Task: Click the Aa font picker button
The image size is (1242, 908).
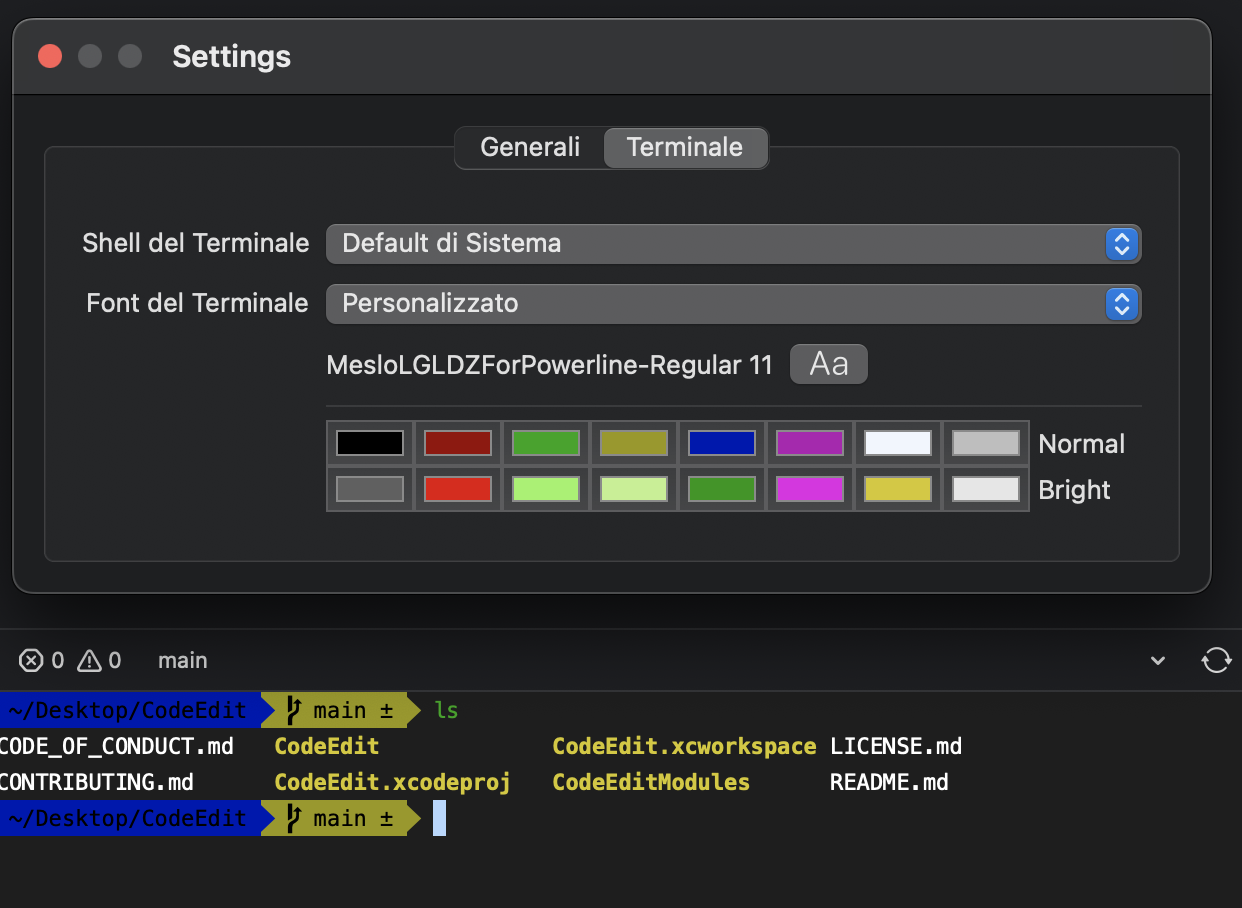Action: (829, 364)
